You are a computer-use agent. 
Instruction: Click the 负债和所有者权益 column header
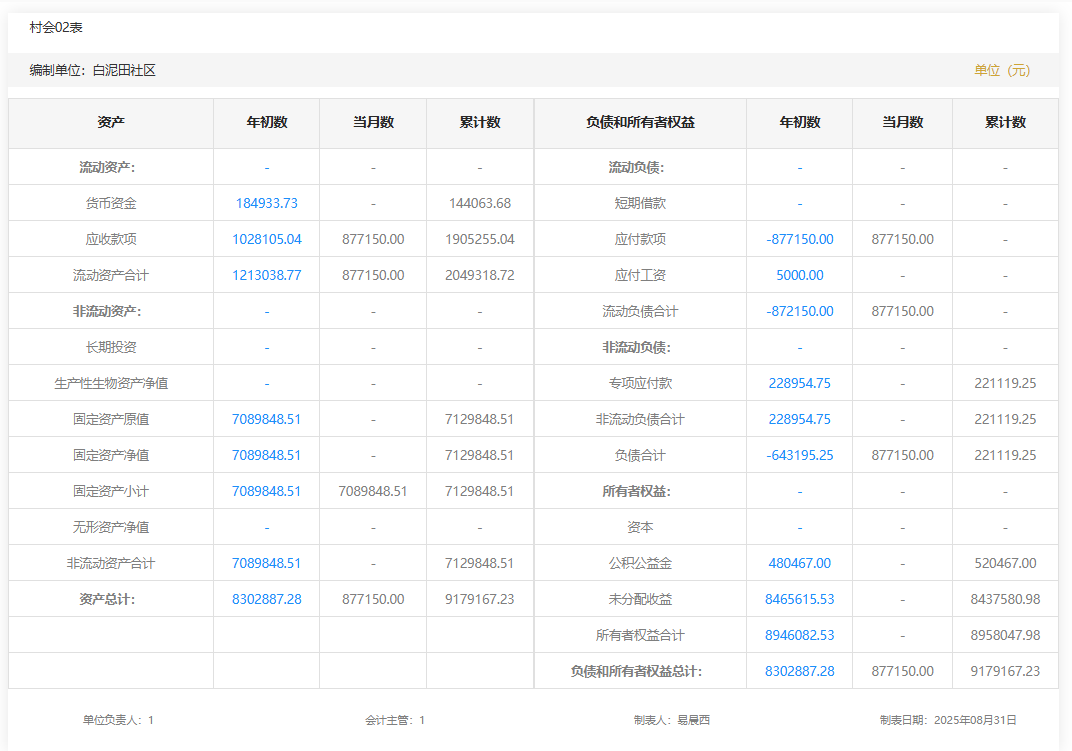[640, 122]
